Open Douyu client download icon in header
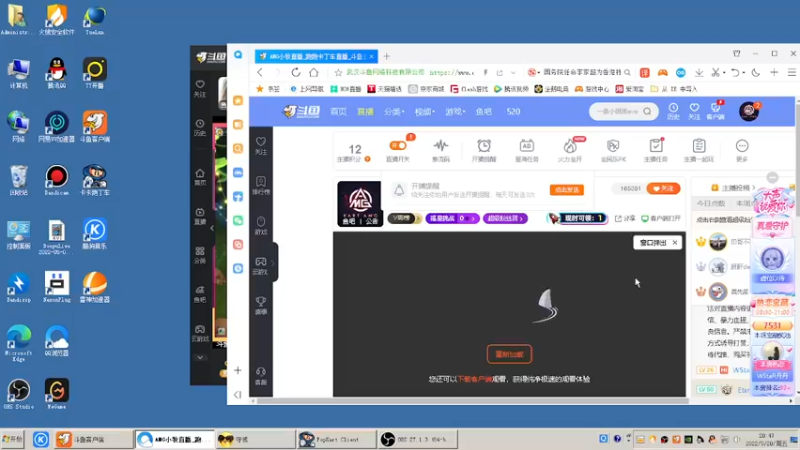This screenshot has width=800, height=450. click(x=715, y=110)
